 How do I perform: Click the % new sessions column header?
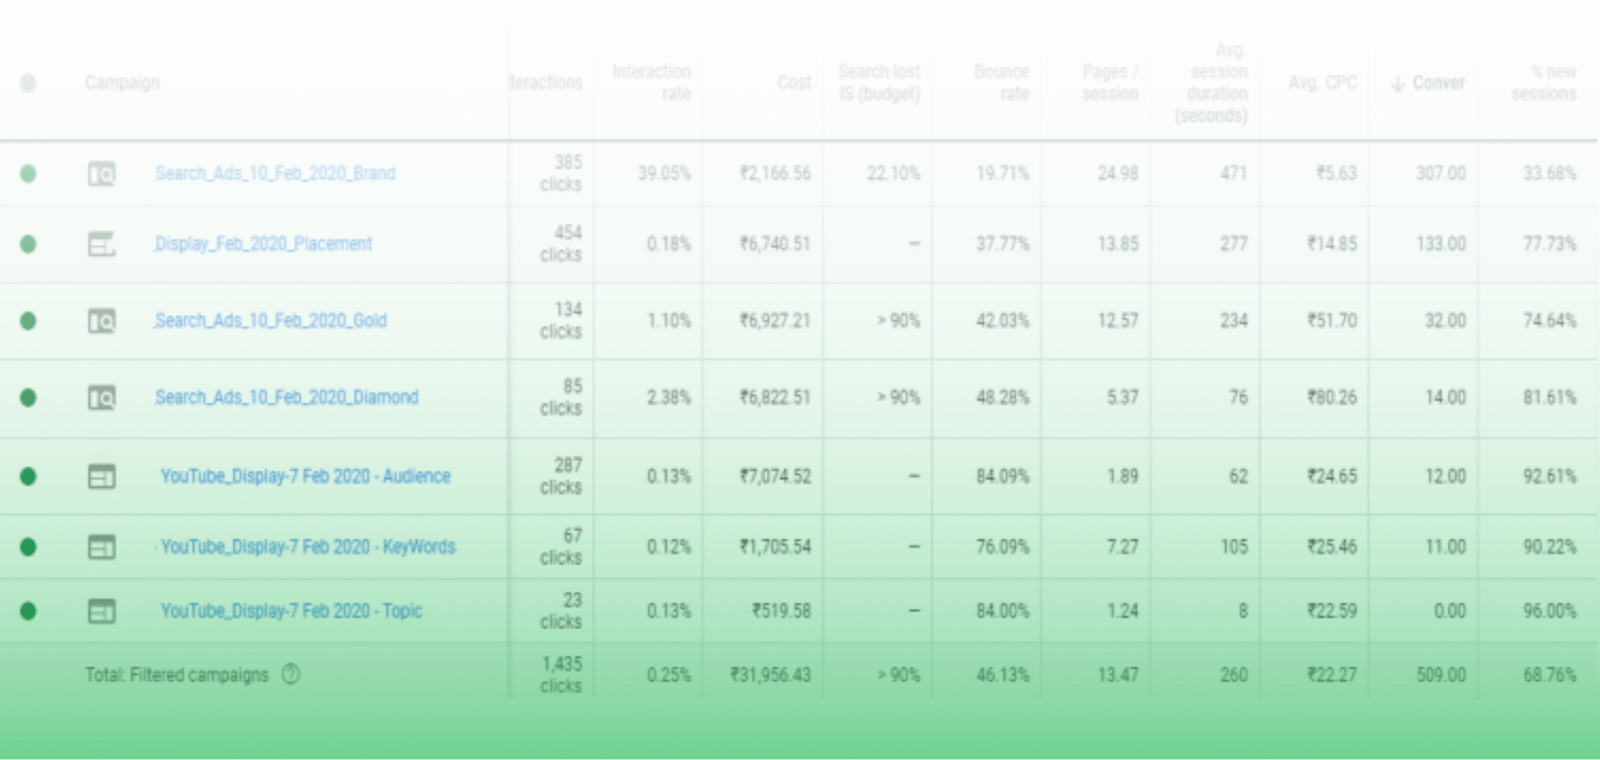click(1544, 83)
